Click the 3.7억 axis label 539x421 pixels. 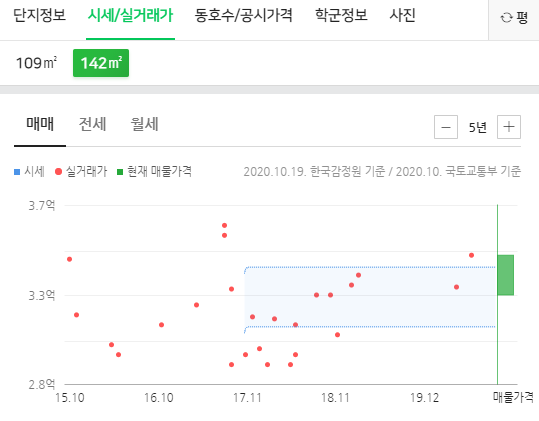pyautogui.click(x=42, y=206)
